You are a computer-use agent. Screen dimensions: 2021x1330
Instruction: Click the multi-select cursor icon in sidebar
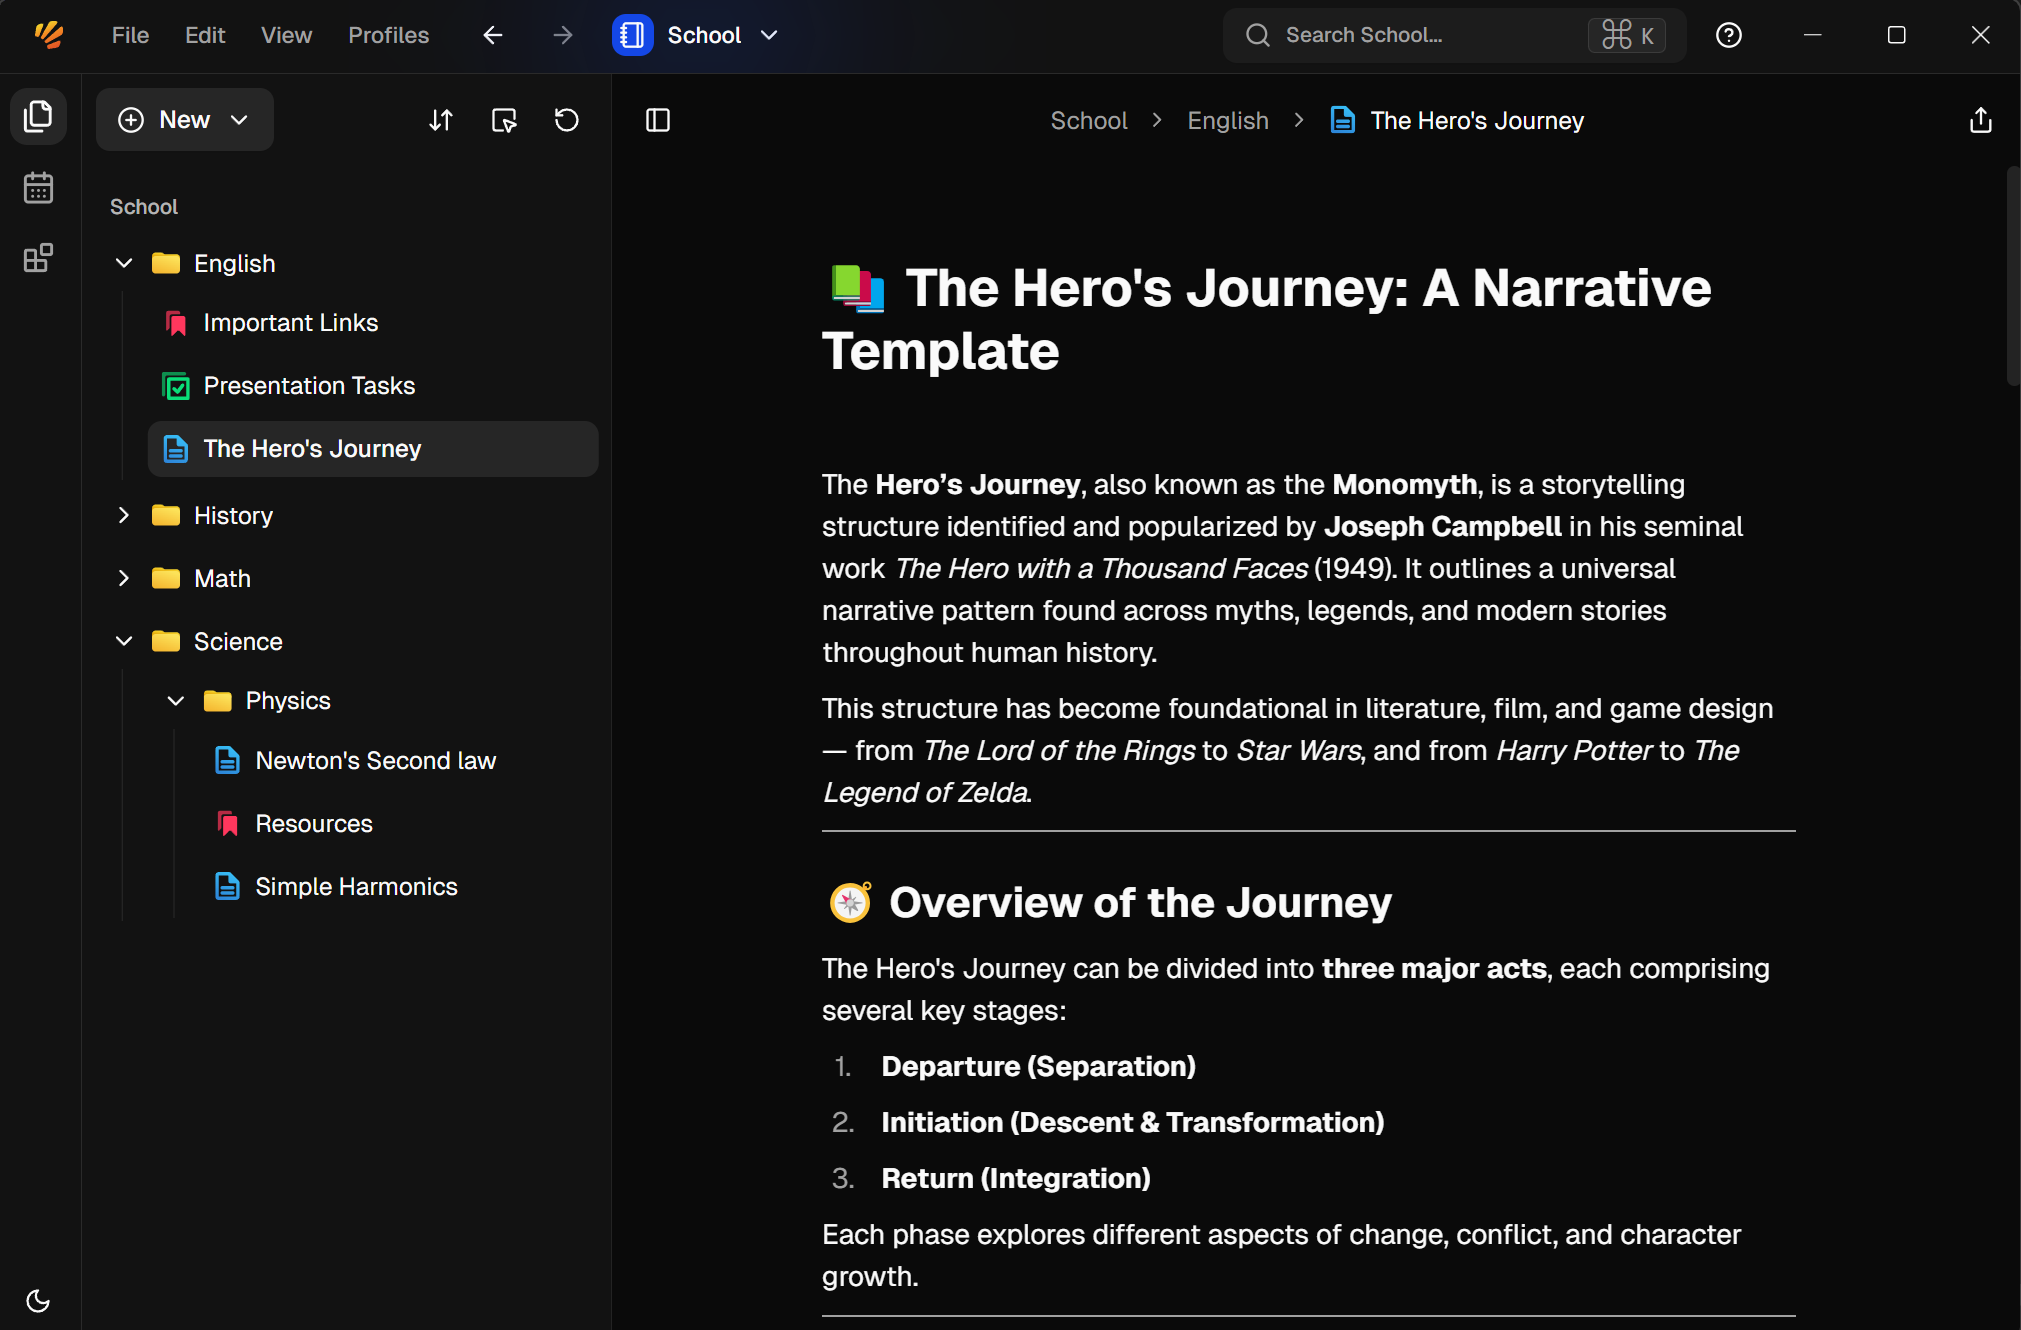tap(504, 120)
